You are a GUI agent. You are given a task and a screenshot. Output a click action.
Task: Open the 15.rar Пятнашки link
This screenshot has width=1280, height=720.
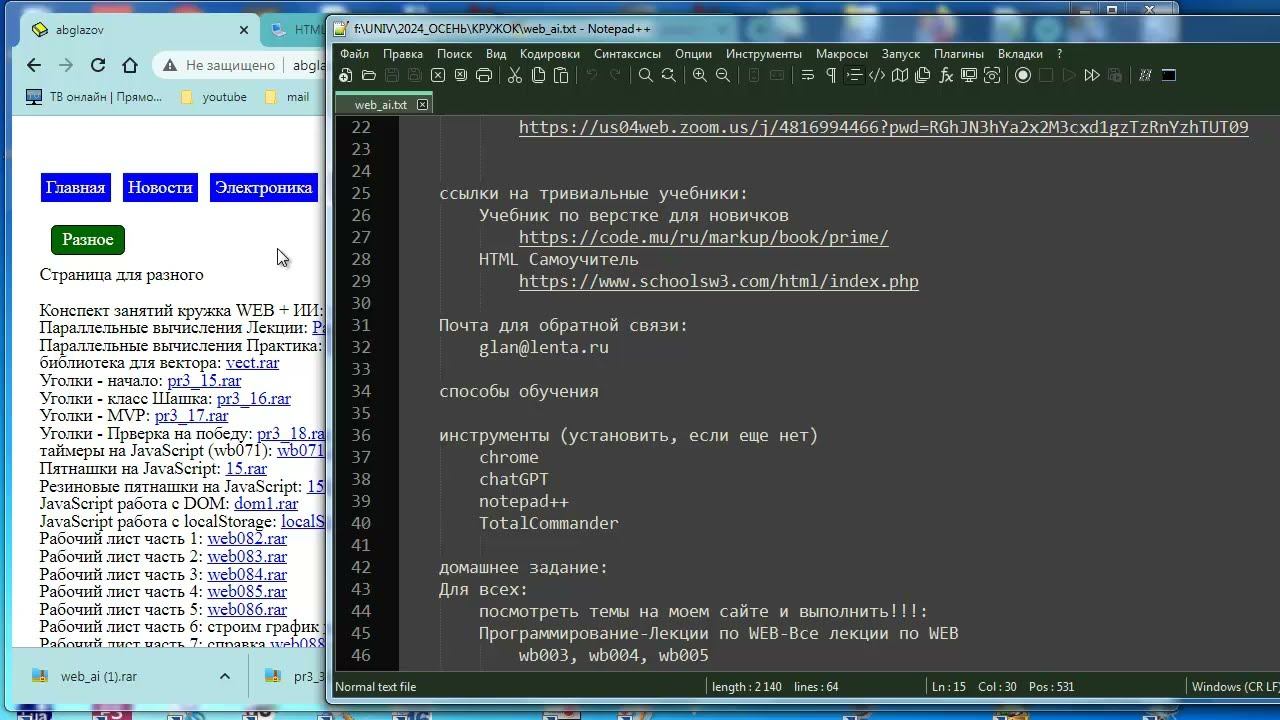click(246, 468)
